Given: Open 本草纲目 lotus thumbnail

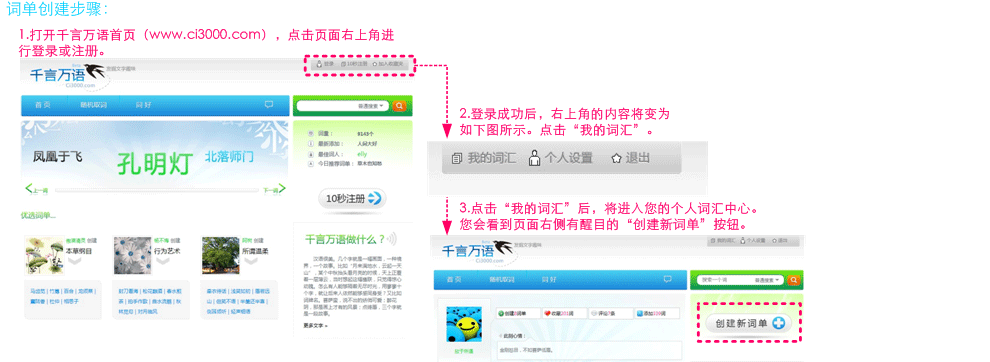Looking at the screenshot, I should (45, 255).
